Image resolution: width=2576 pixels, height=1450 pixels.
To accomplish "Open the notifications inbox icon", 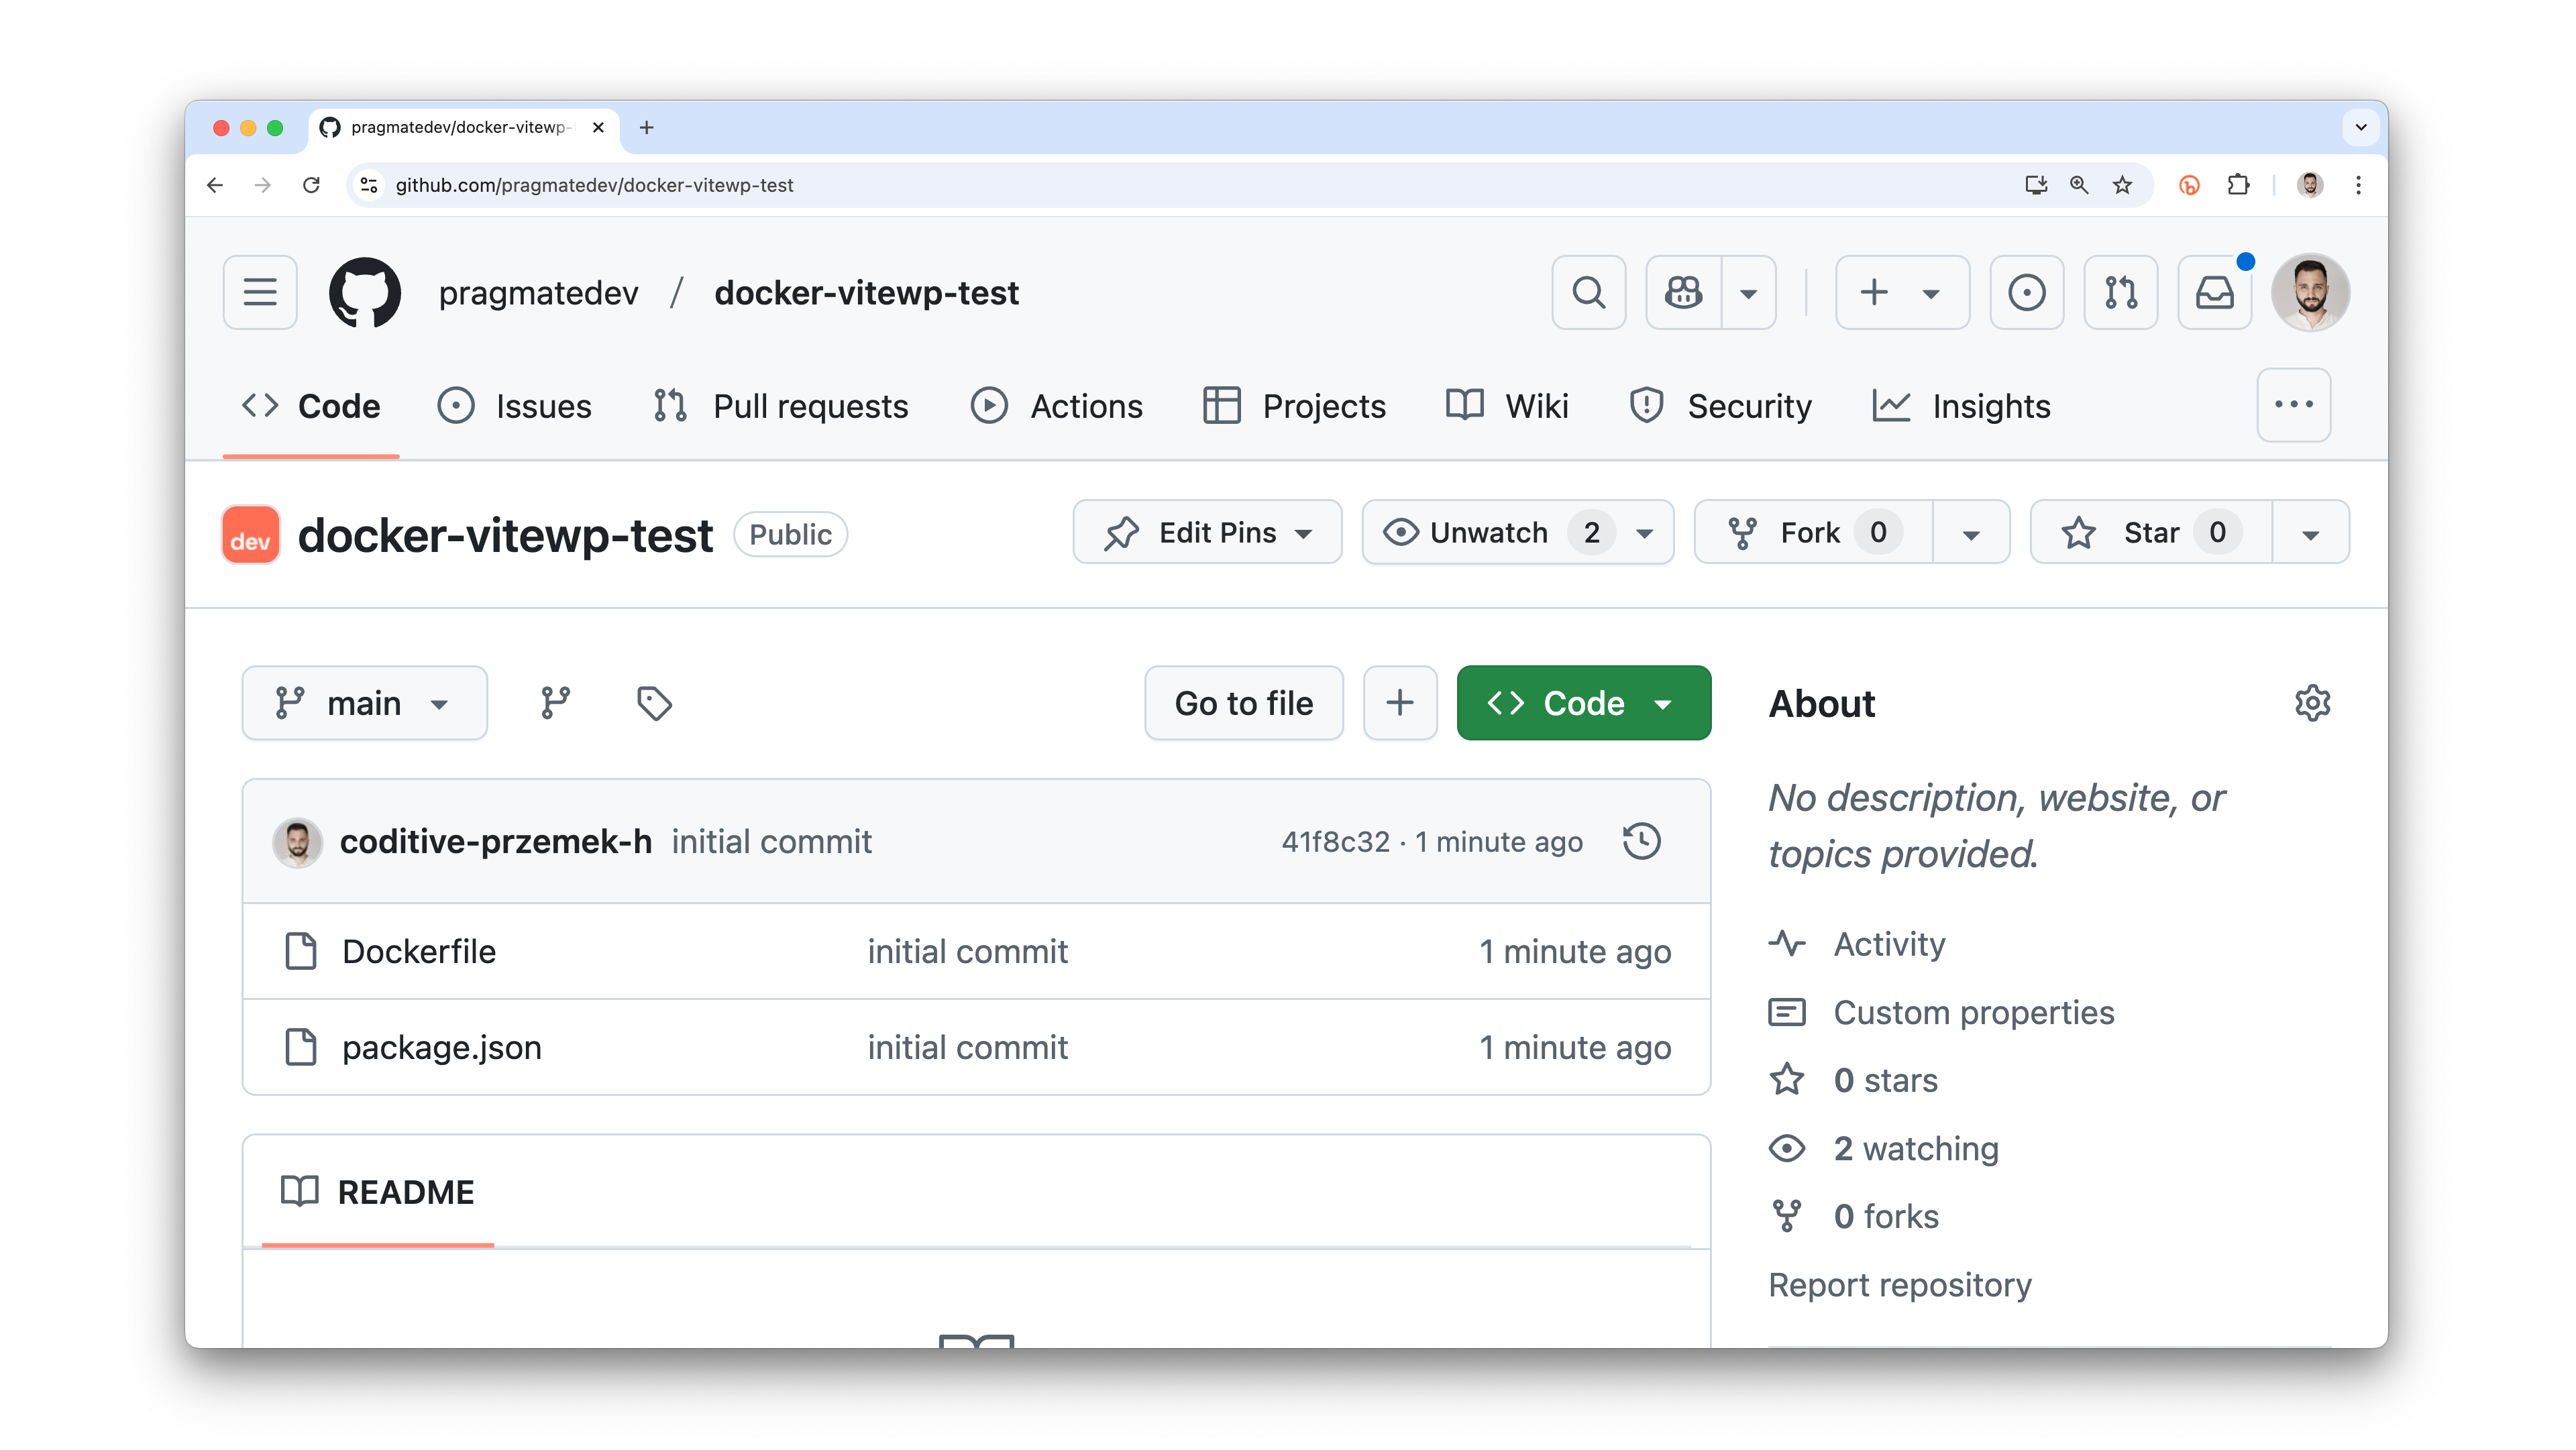I will pos(2215,292).
